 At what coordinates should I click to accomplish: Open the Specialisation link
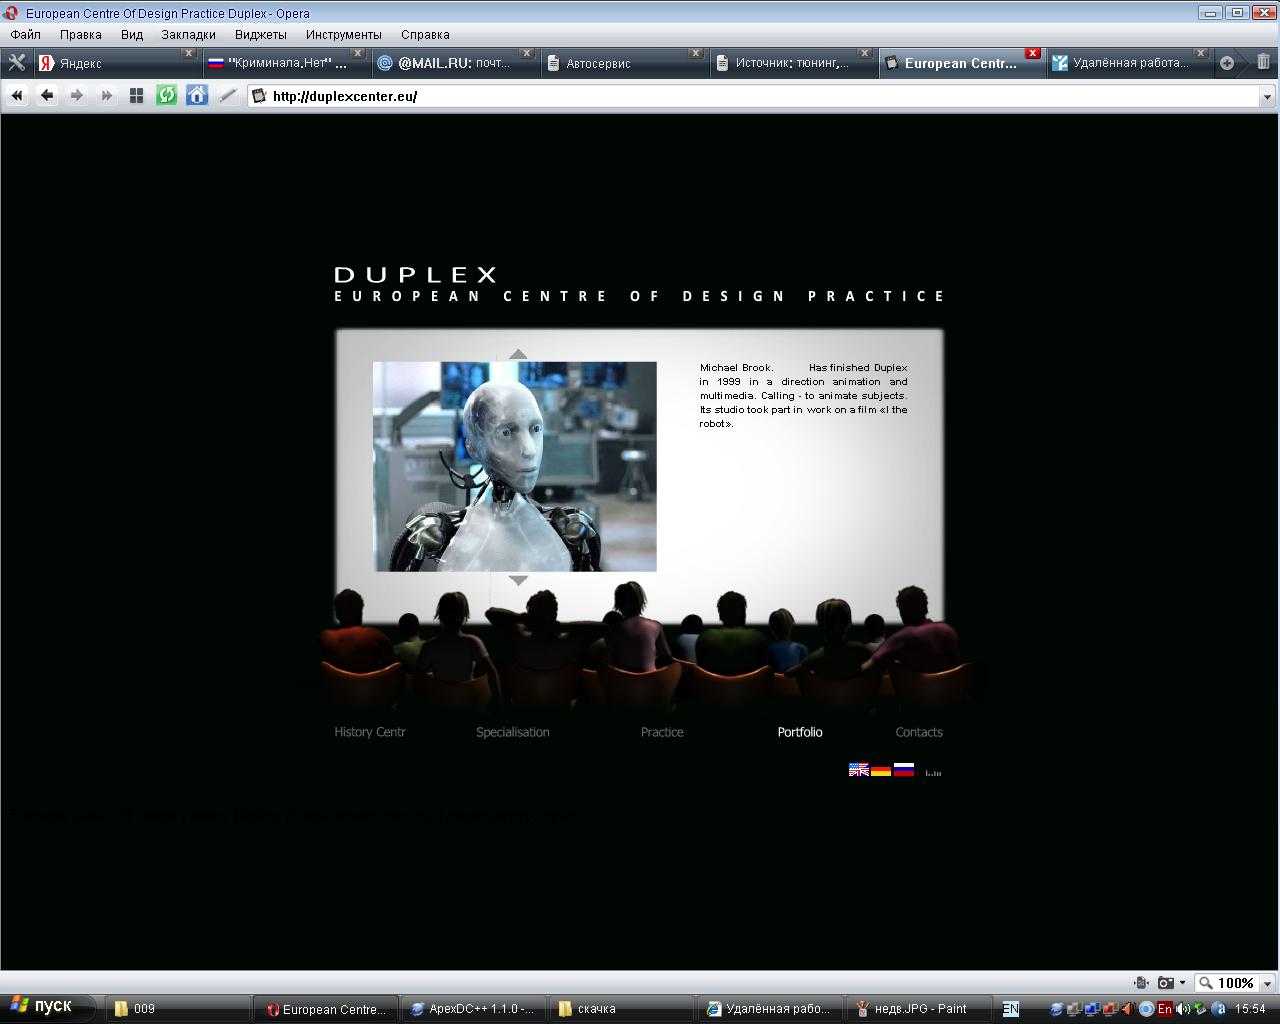point(513,732)
